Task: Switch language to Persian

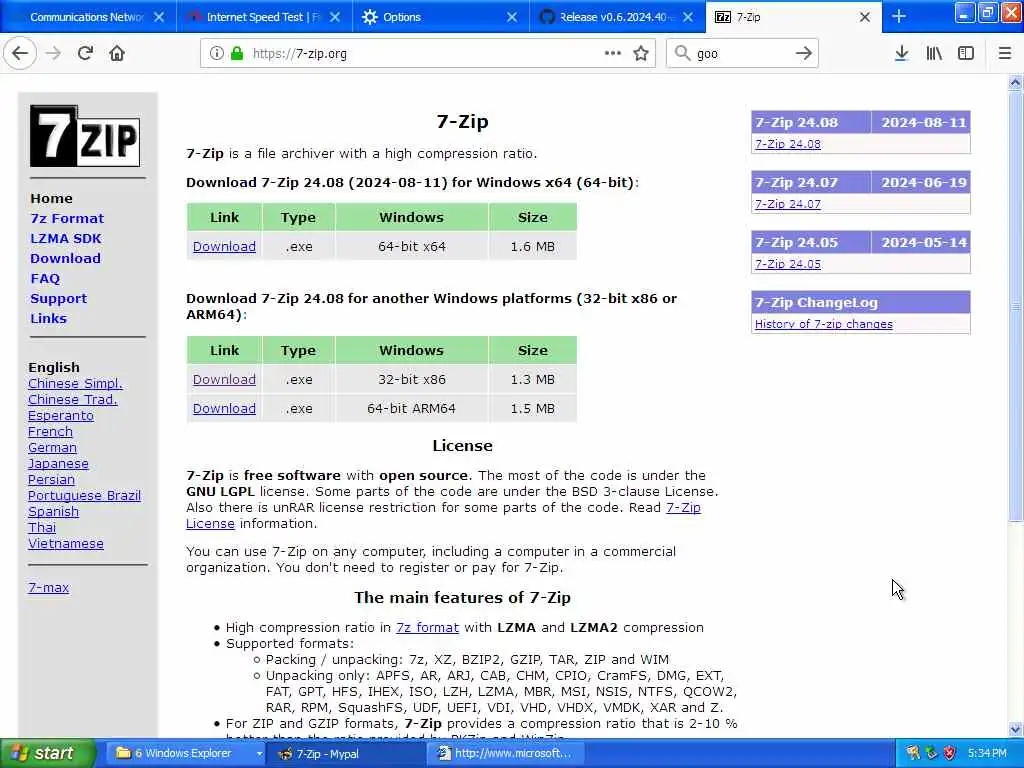Action: click(x=51, y=479)
